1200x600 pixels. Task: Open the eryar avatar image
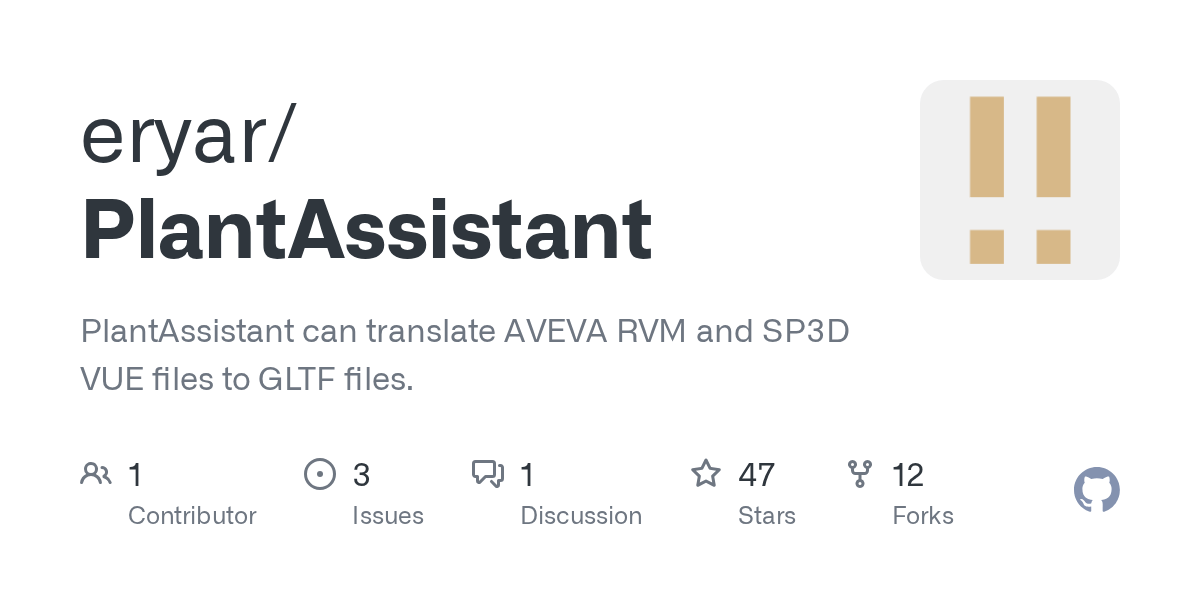(1019, 180)
